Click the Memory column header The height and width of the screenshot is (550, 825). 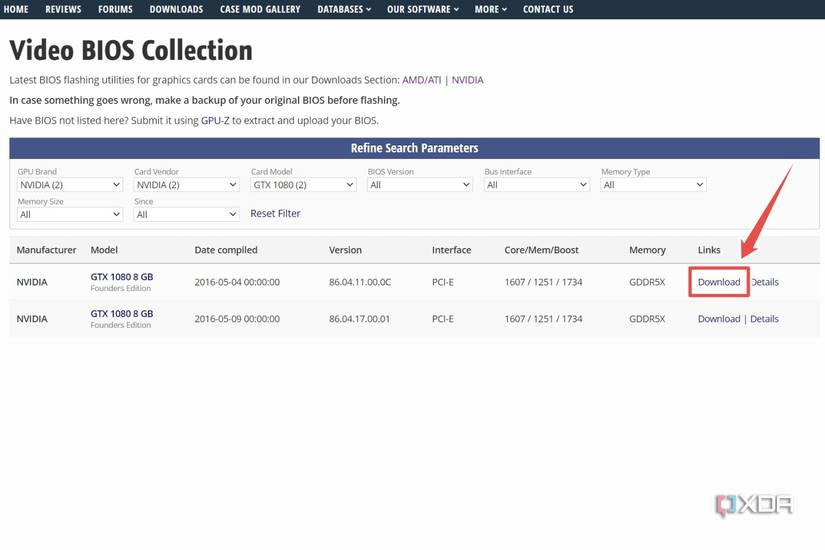click(x=647, y=250)
